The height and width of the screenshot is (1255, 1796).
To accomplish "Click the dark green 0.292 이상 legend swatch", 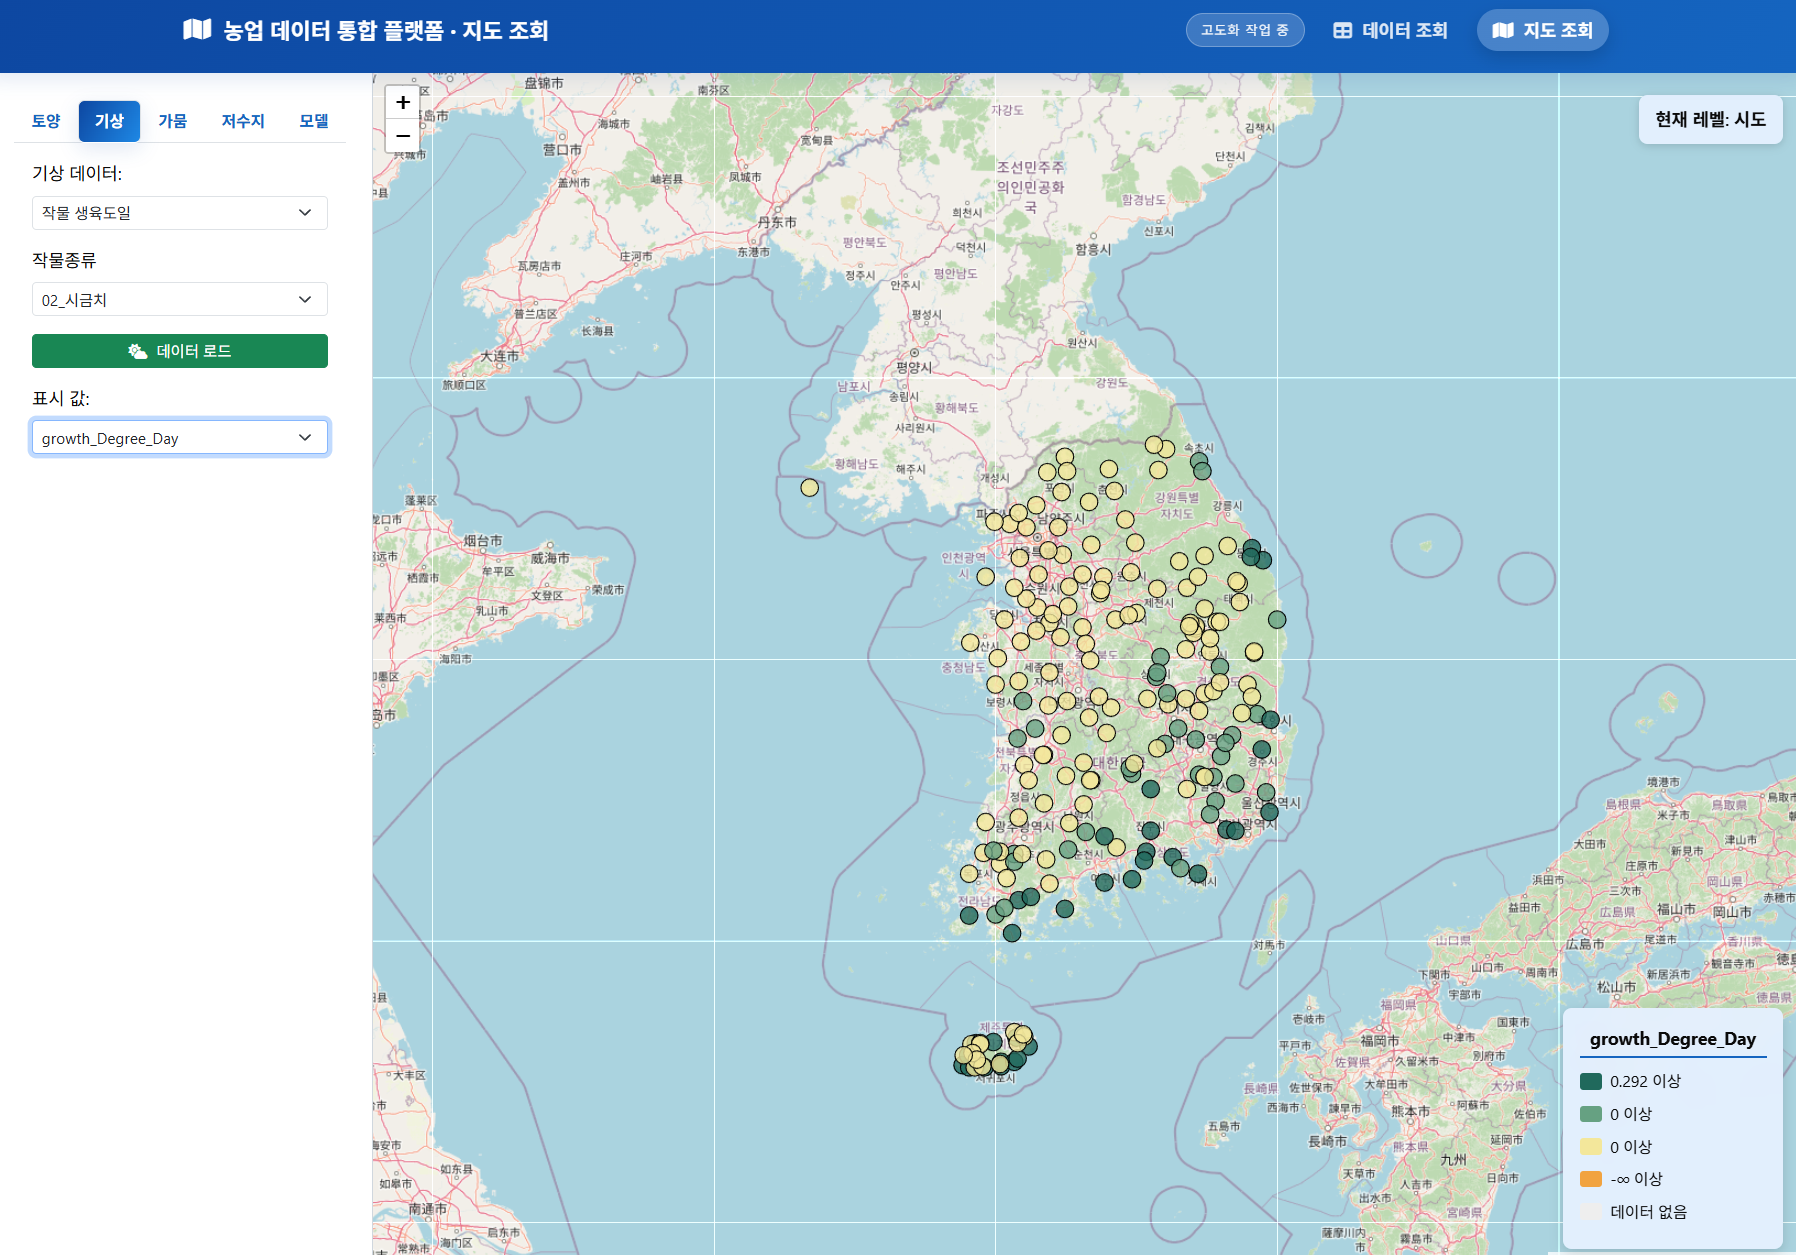I will point(1591,1081).
